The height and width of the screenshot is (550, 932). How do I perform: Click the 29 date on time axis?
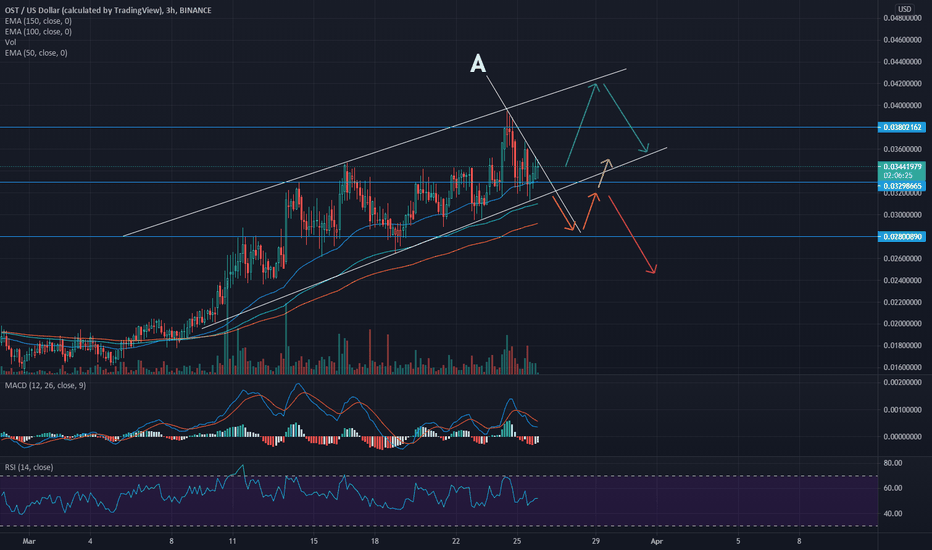pyautogui.click(x=596, y=541)
